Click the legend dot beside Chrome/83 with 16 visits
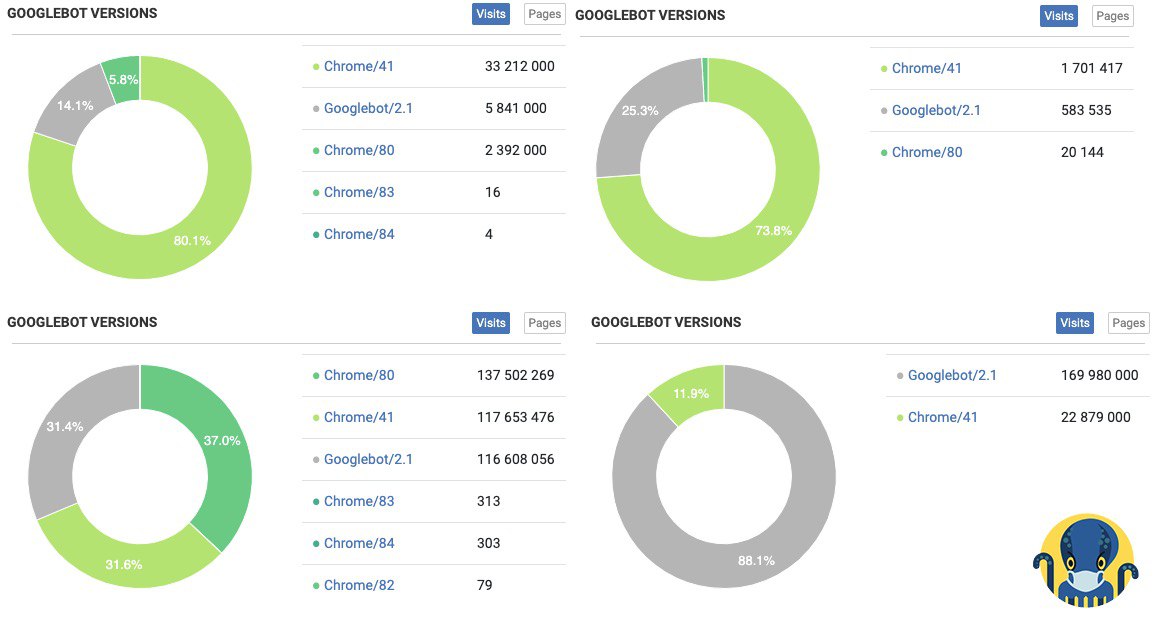The height and width of the screenshot is (638, 1174). 316,193
